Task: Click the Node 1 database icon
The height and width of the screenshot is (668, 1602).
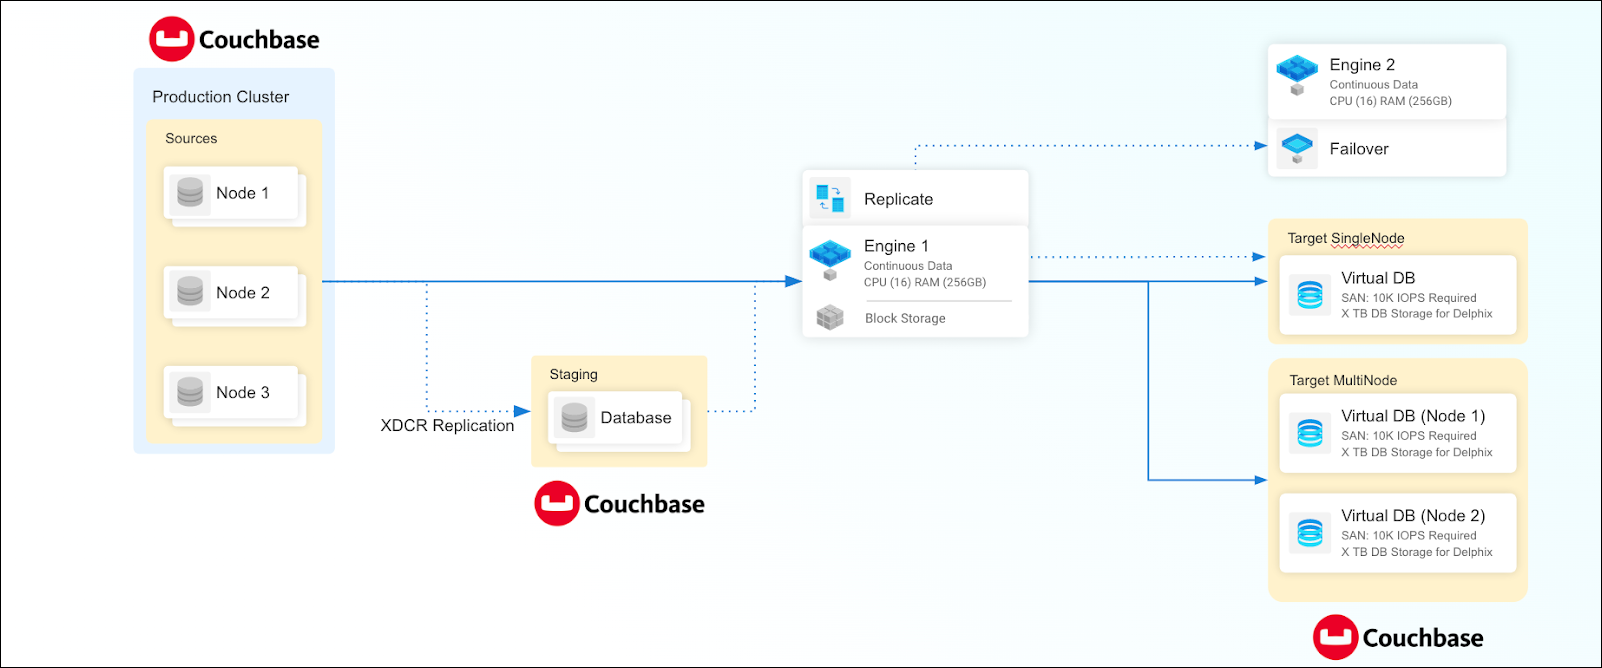Action: pos(190,192)
